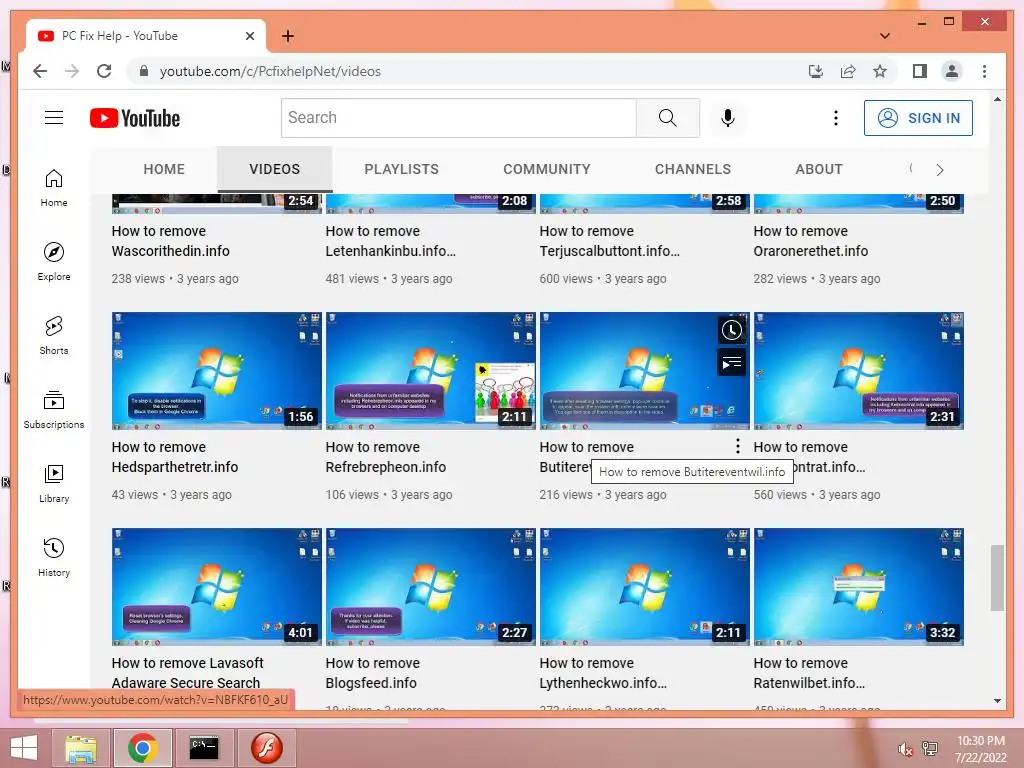The height and width of the screenshot is (768, 1024).
Task: Open History in the sidebar
Action: tap(54, 557)
